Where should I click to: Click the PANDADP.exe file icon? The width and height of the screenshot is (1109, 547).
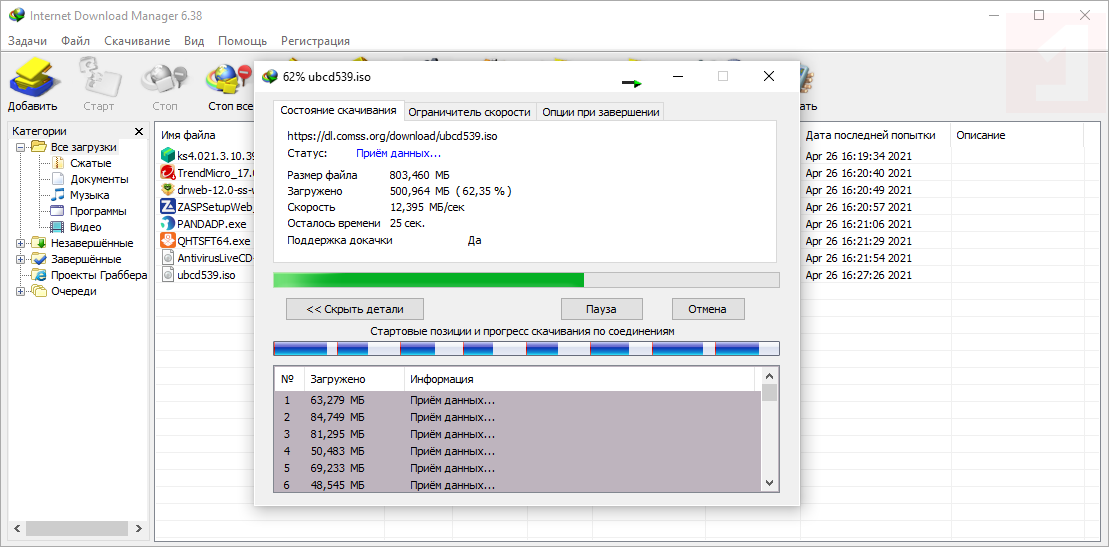(168, 224)
